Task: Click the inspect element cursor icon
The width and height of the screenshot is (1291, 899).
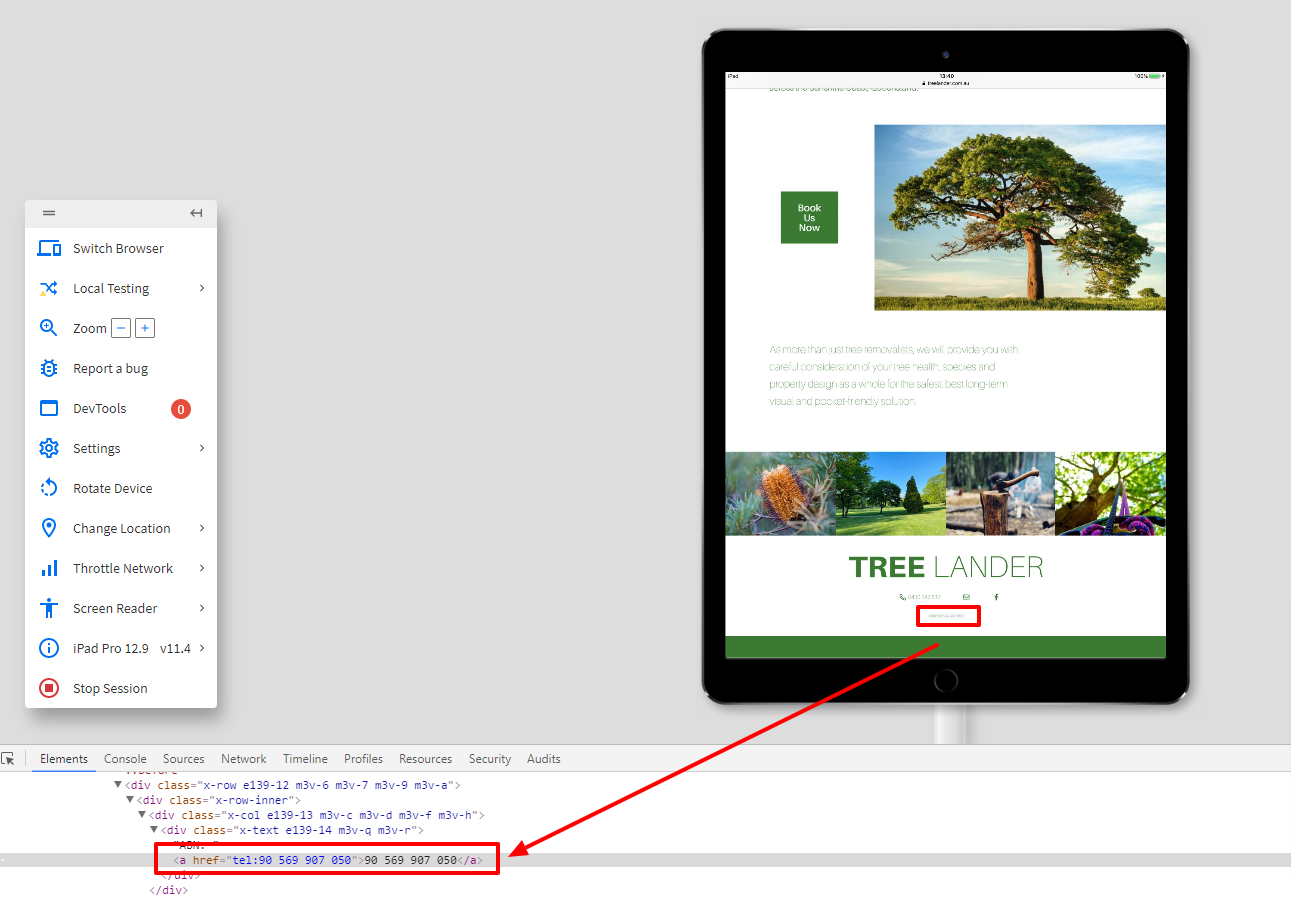Action: click(x=8, y=759)
